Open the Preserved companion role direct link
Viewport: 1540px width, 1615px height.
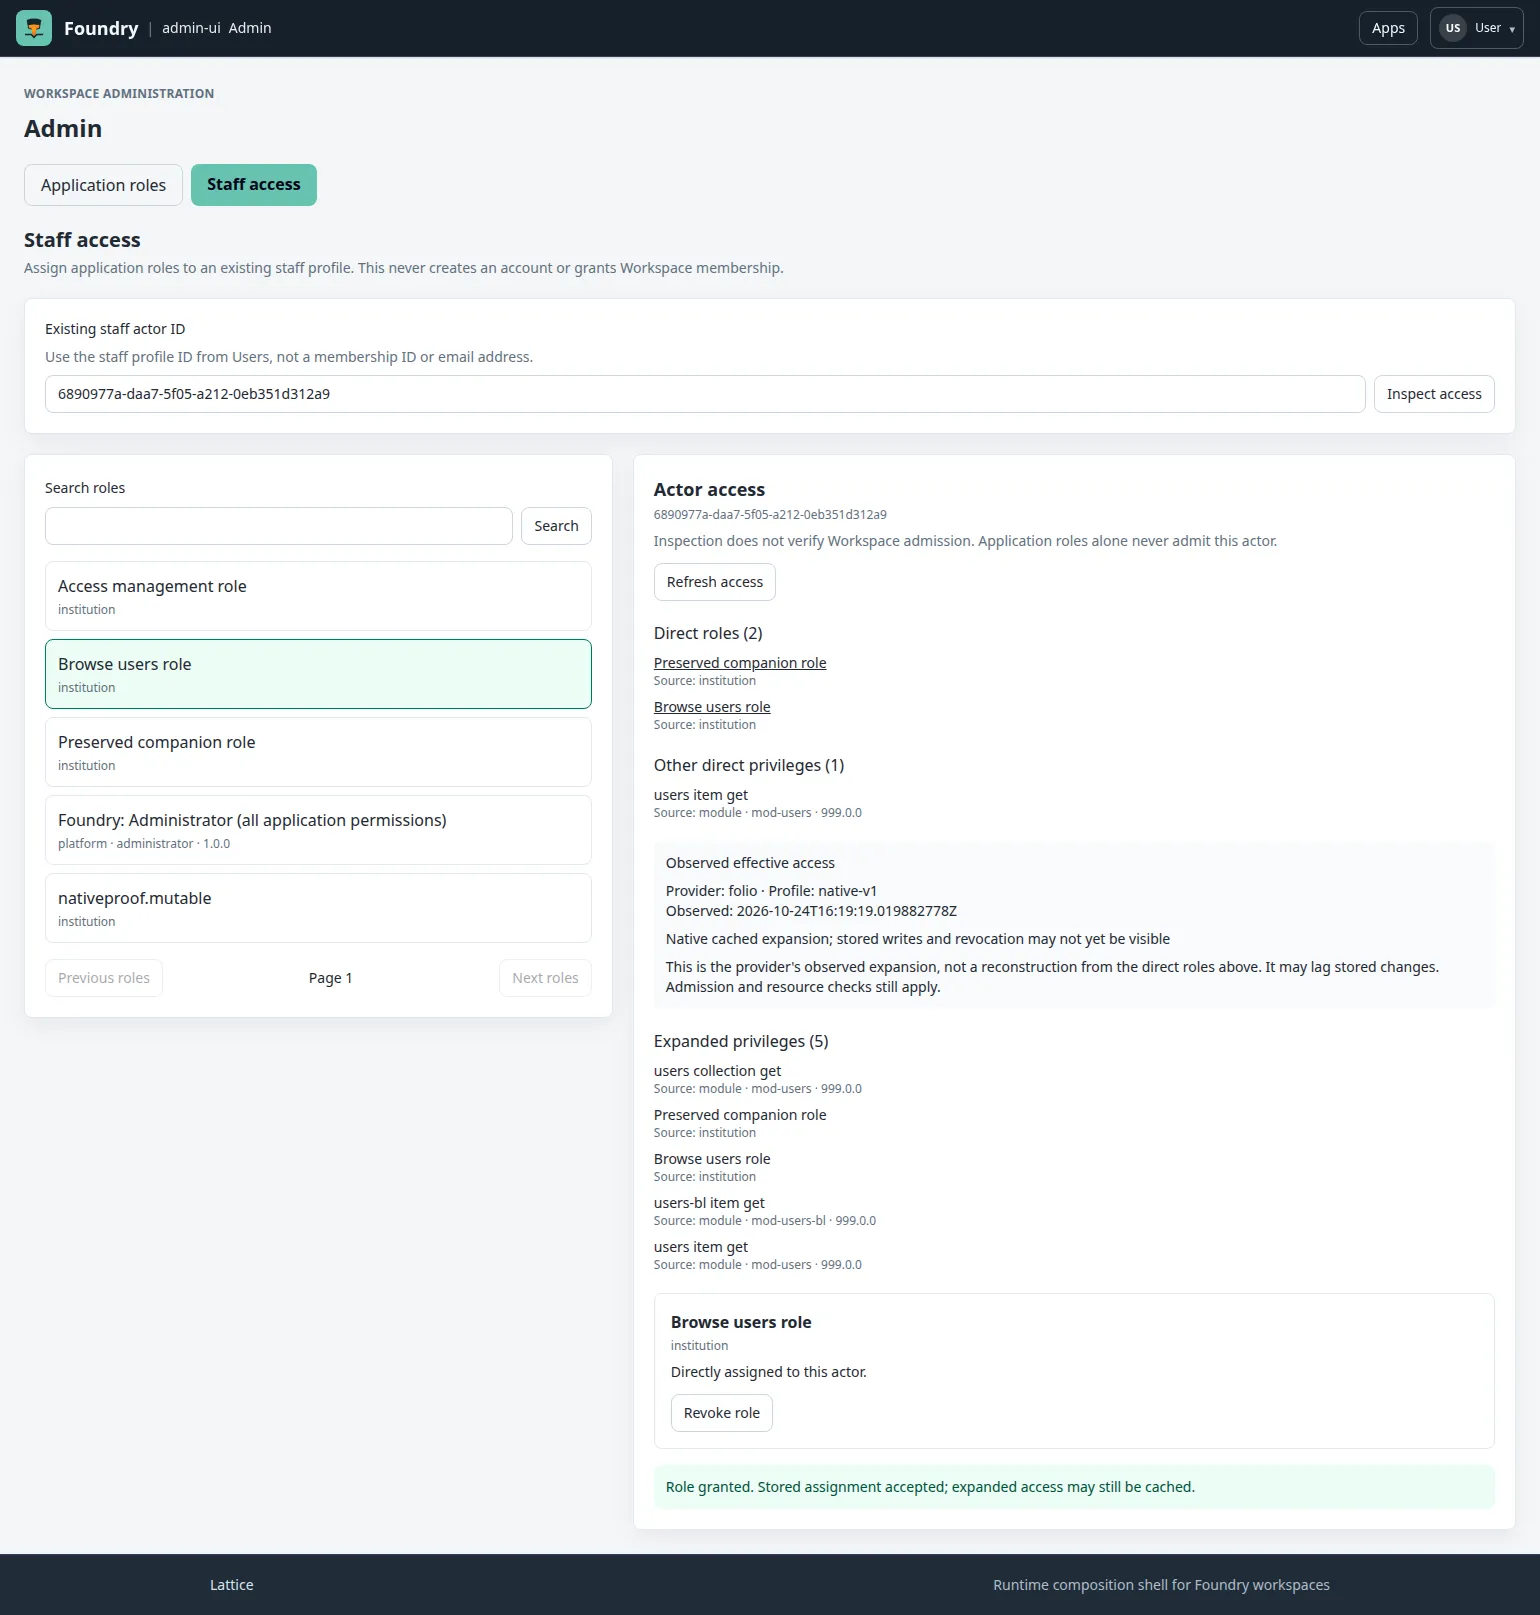coord(740,663)
